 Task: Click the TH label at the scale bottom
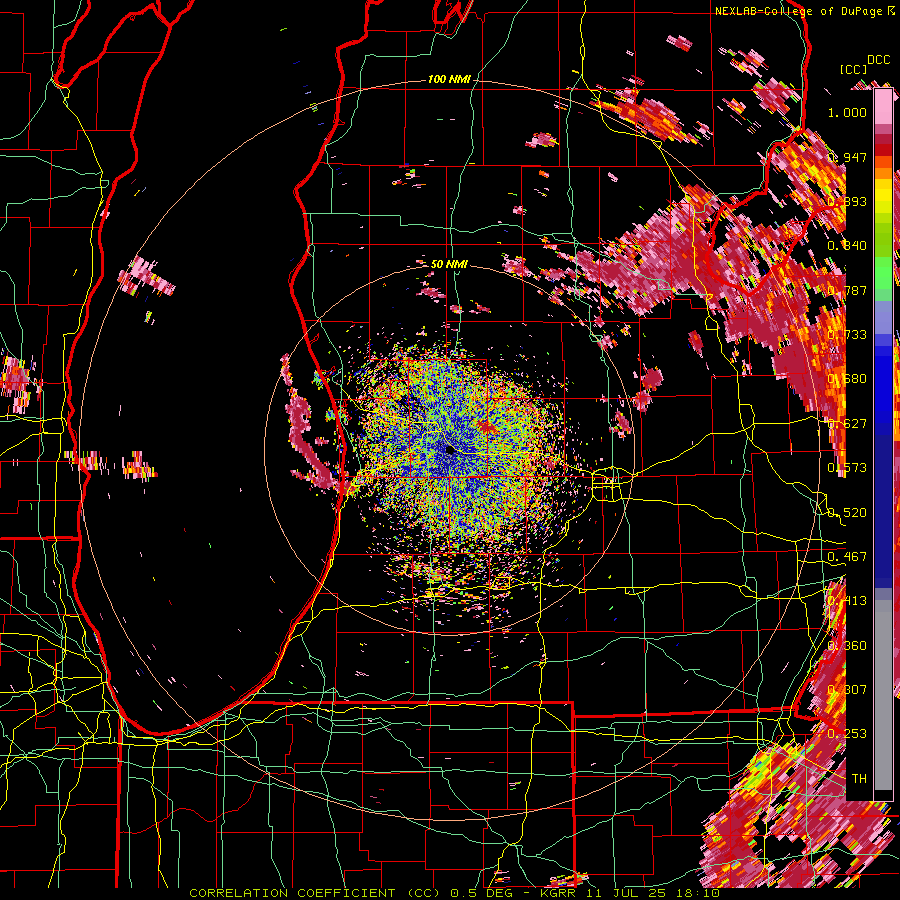(x=859, y=778)
